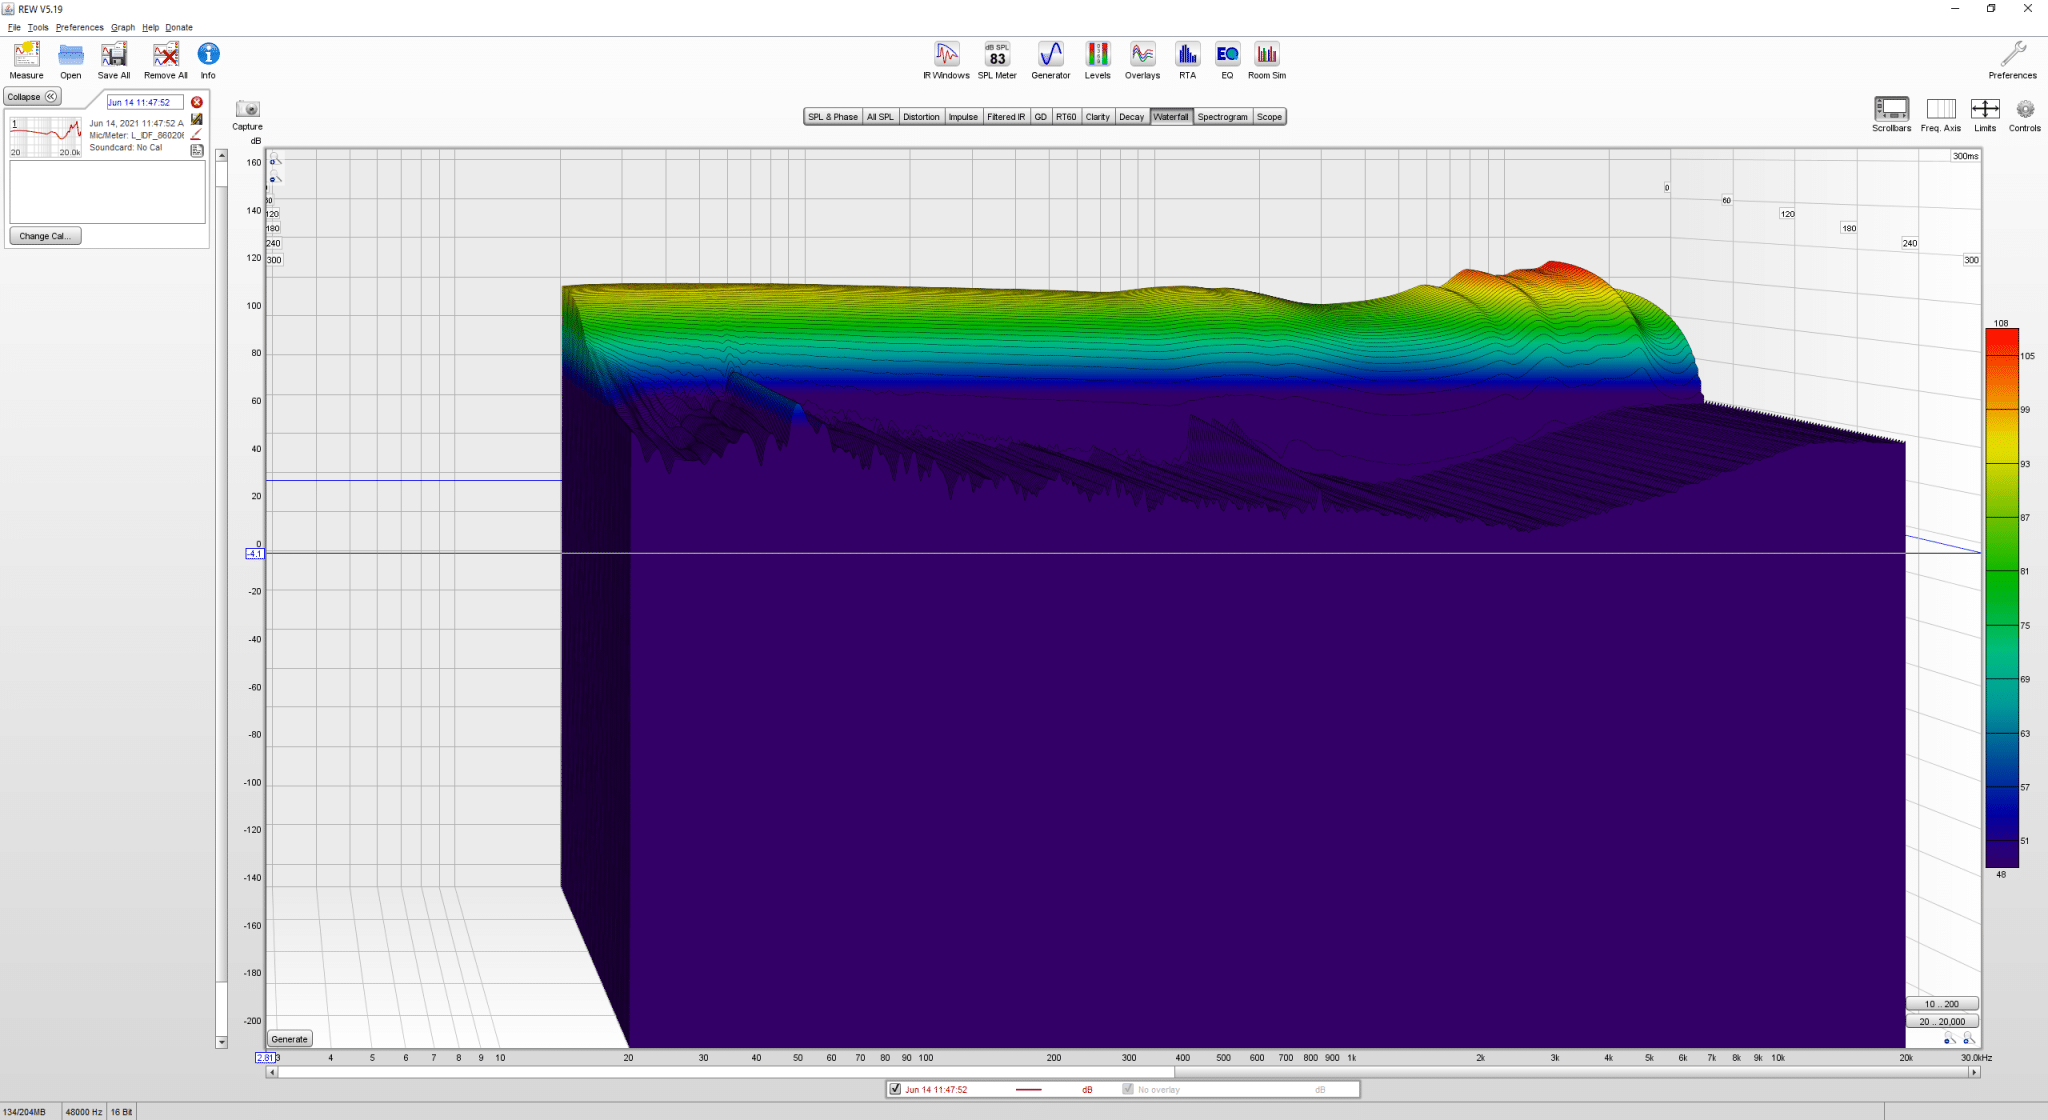The height and width of the screenshot is (1120, 2048).
Task: Open the Spectrogram tab
Action: click(1222, 117)
